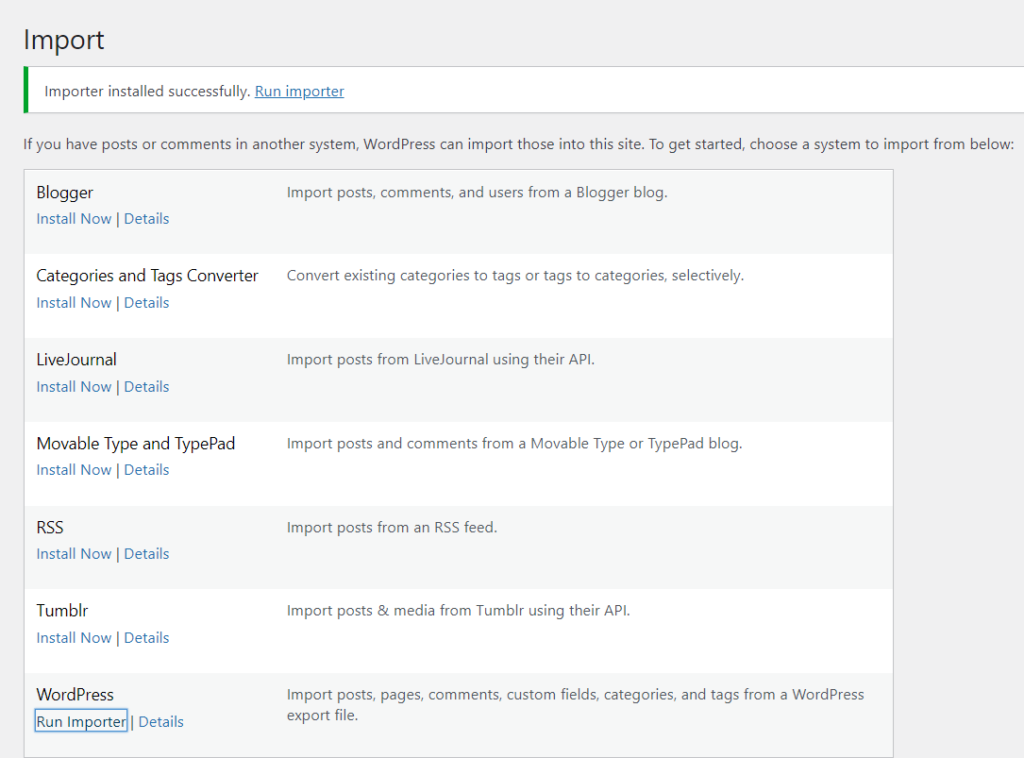Click the Run importer link in success notice

[x=299, y=91]
